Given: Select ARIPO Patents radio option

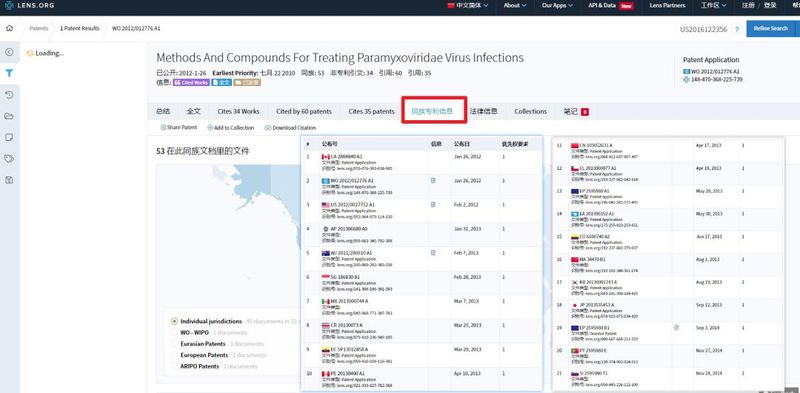Looking at the screenshot, I should coord(174,366).
